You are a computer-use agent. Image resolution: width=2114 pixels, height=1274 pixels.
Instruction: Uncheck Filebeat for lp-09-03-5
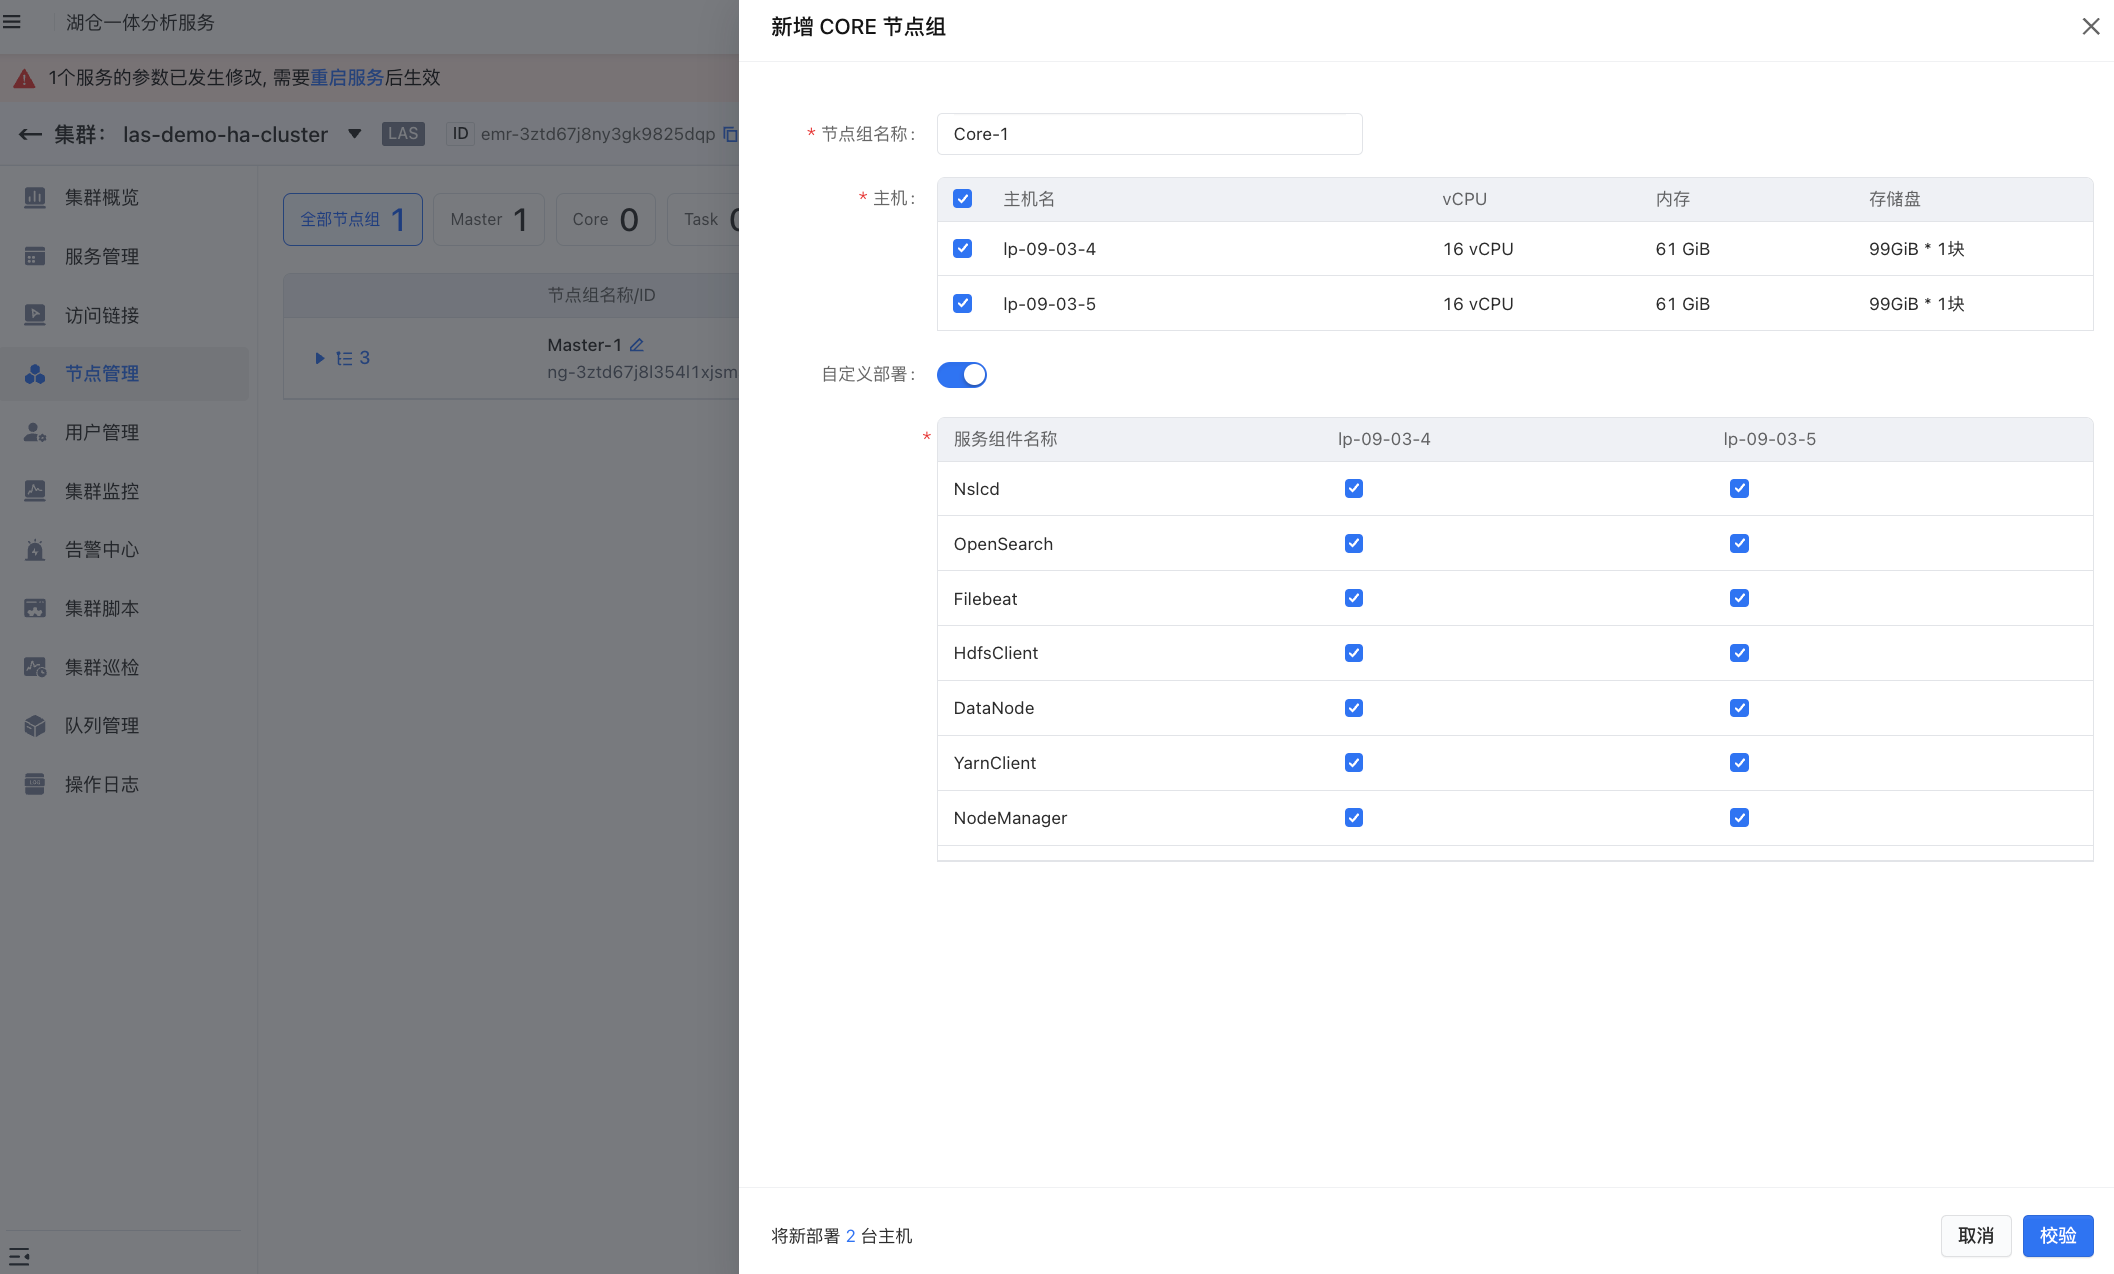1739,598
